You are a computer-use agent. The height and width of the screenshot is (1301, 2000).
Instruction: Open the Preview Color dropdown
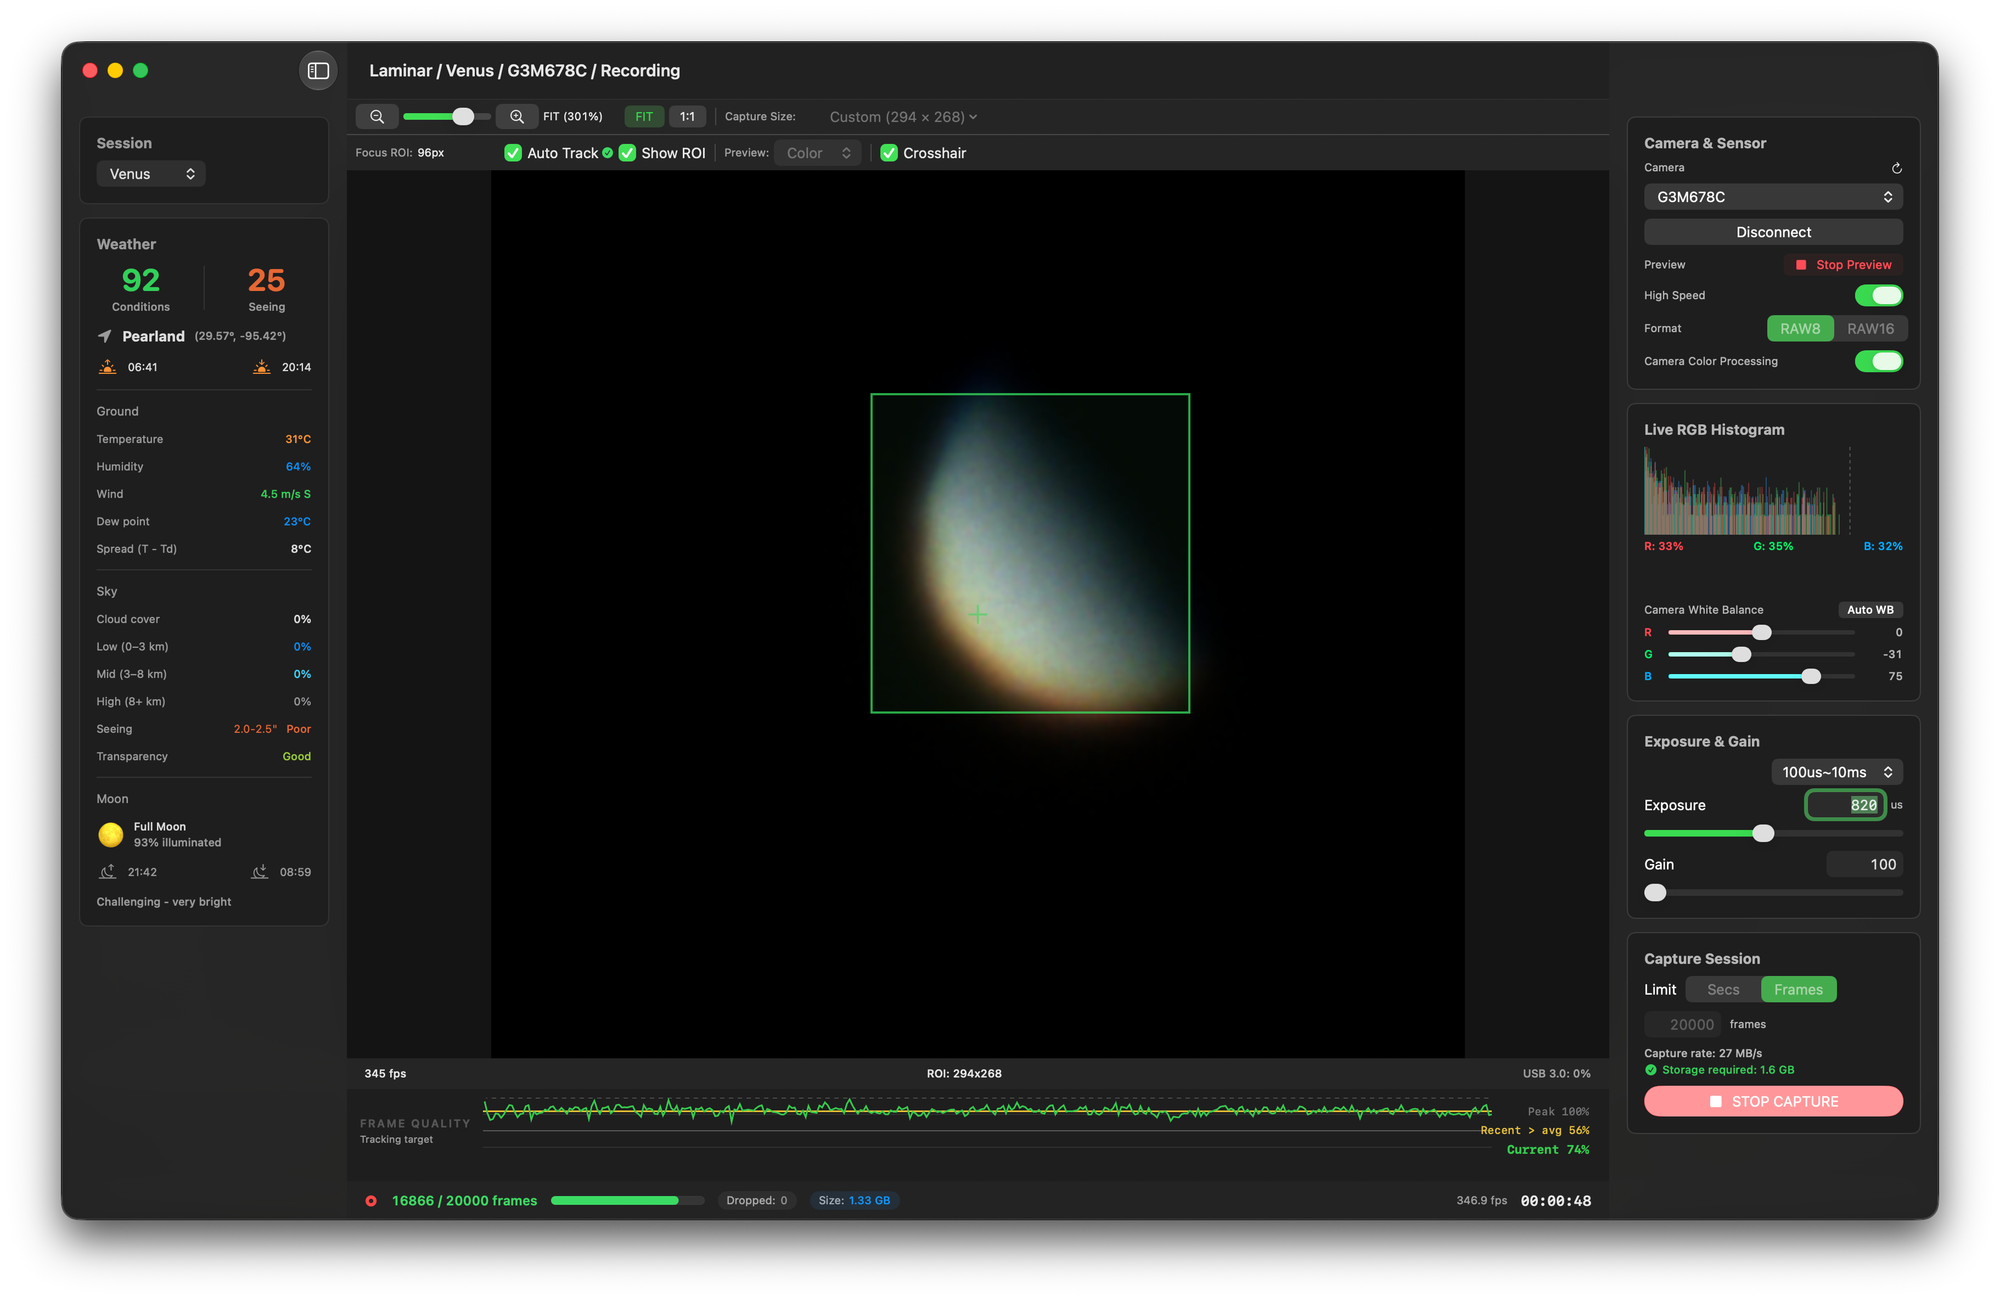click(817, 153)
